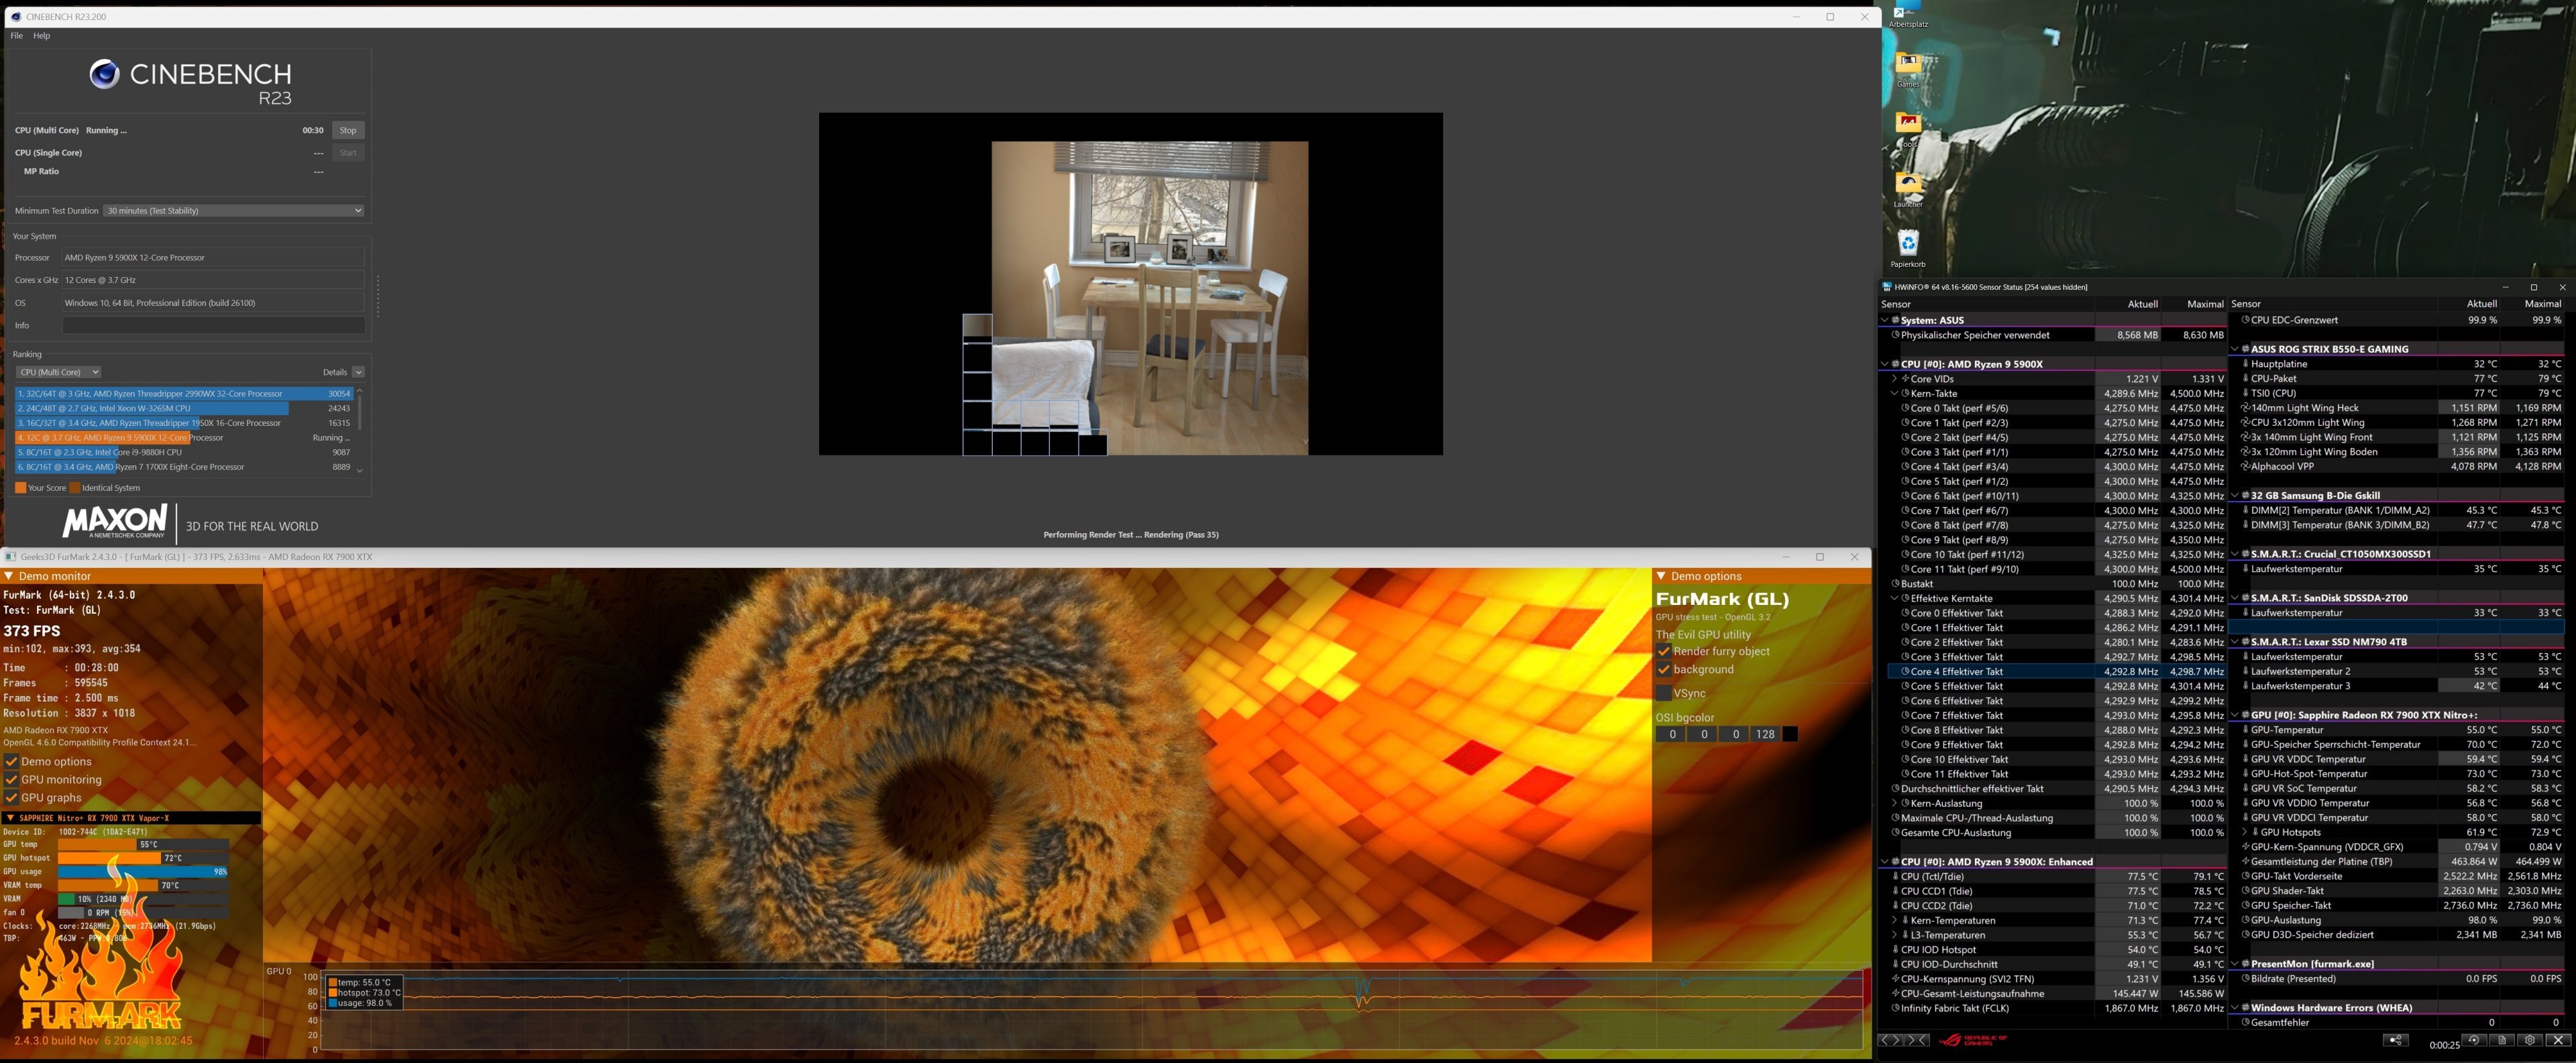Open HWiNFO settings gear icon

2530,1040
